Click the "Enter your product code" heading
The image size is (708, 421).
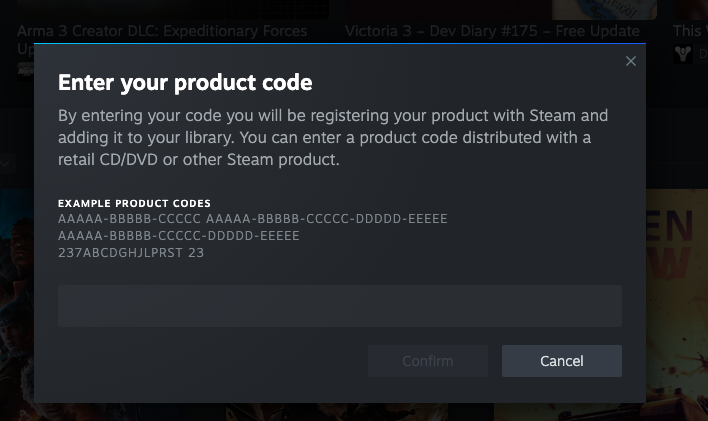tap(186, 82)
